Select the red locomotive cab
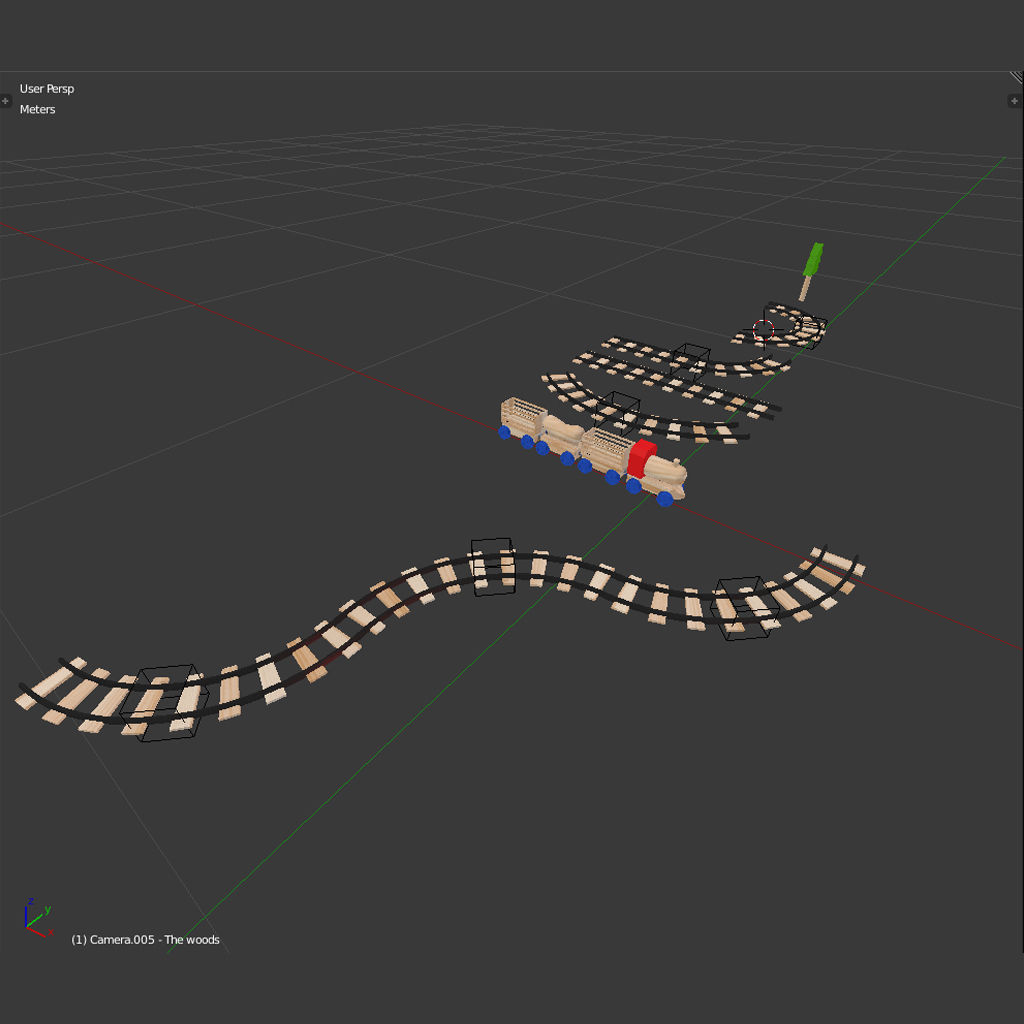Screen dimensions: 1024x1024 pyautogui.click(x=641, y=458)
